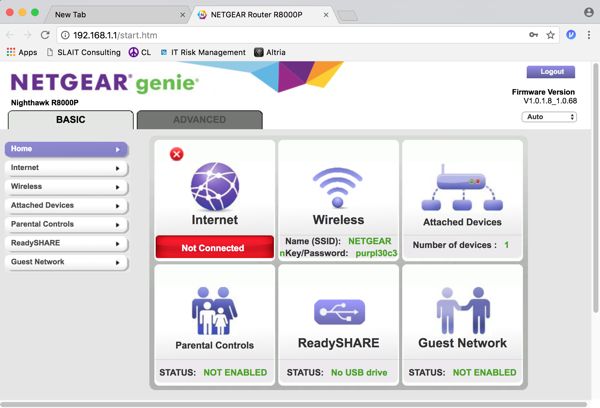Open the IT Risk Management bookmark
600x408 pixels.
pyautogui.click(x=203, y=52)
